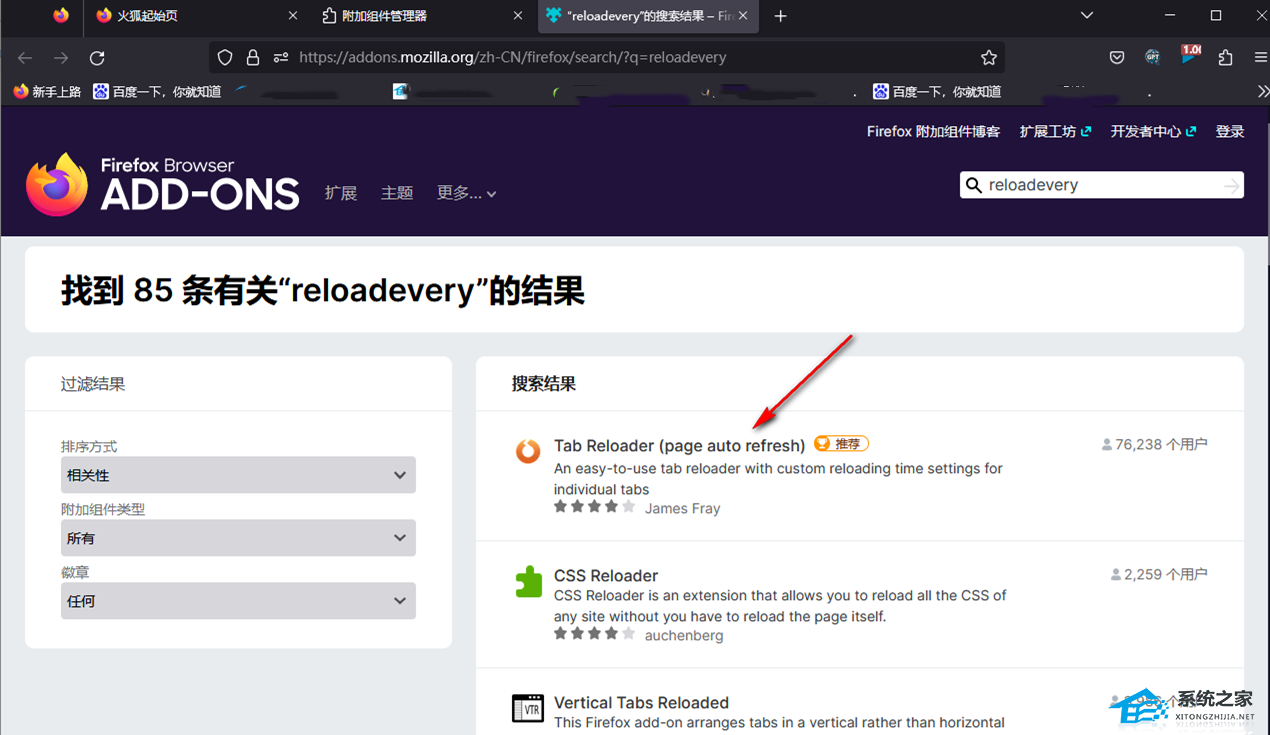List all open tabs
The height and width of the screenshot is (735, 1270).
pos(1087,16)
